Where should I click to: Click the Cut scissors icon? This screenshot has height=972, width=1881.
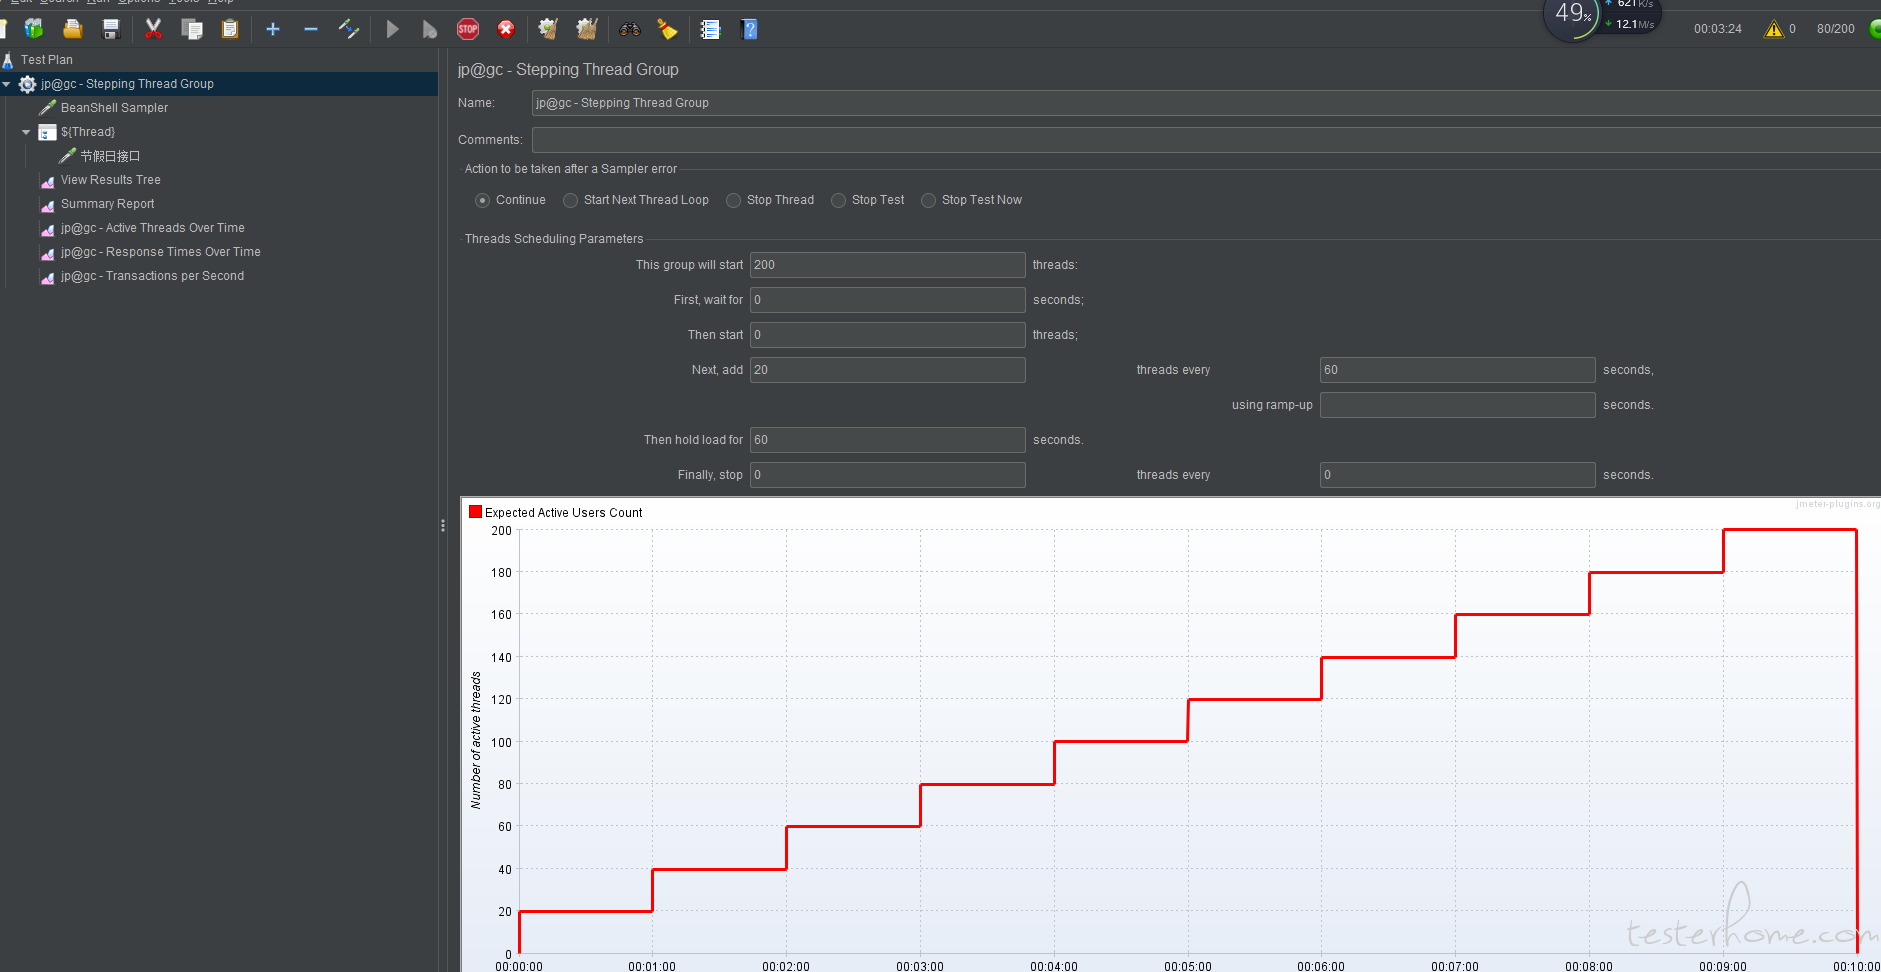point(153,29)
